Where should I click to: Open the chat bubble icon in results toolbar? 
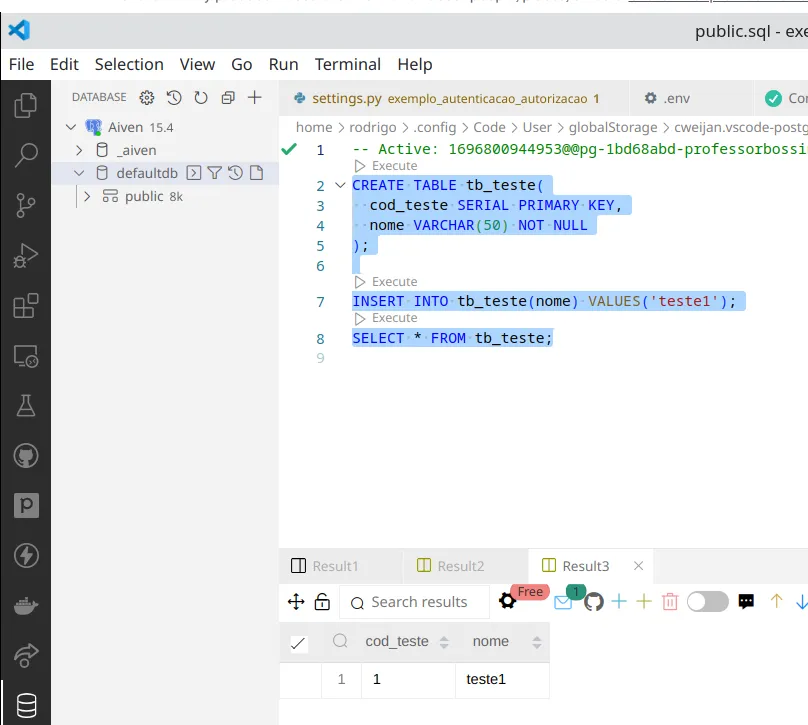746,601
